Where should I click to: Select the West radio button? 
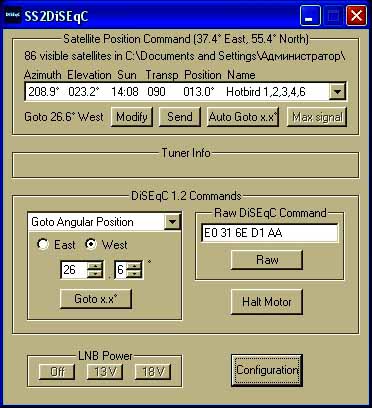click(91, 245)
